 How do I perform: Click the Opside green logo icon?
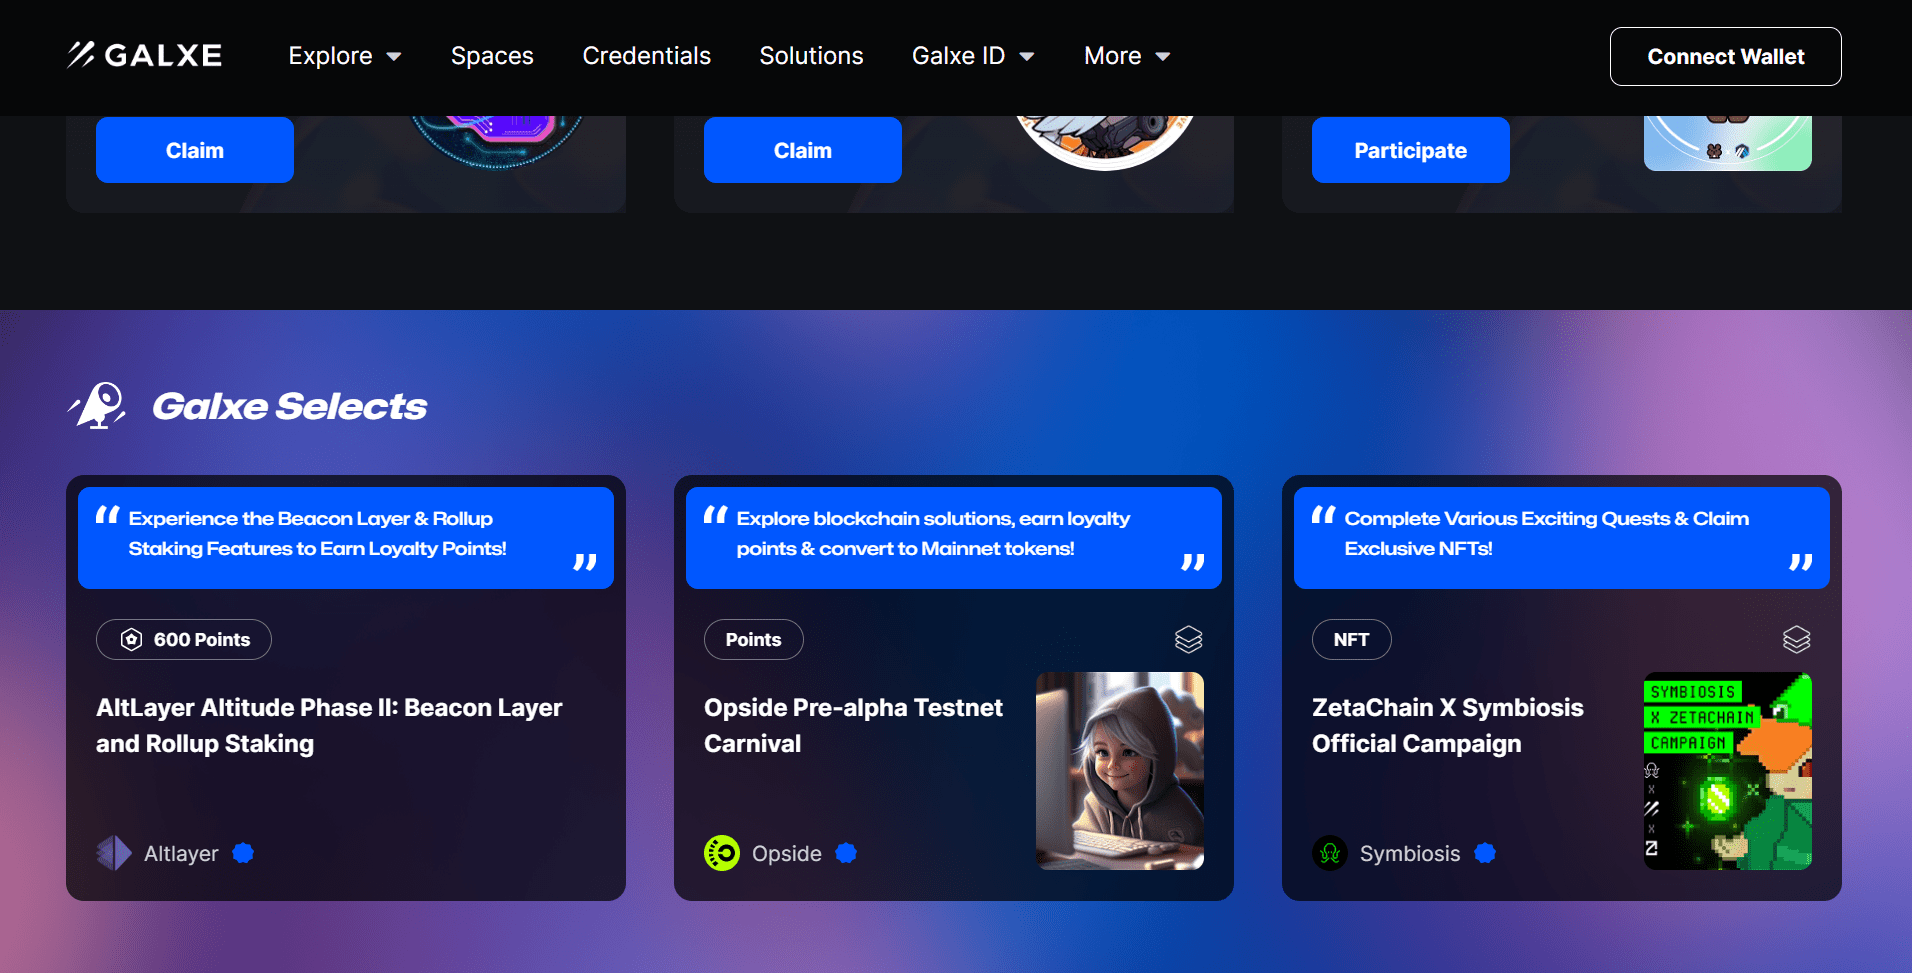click(x=722, y=853)
